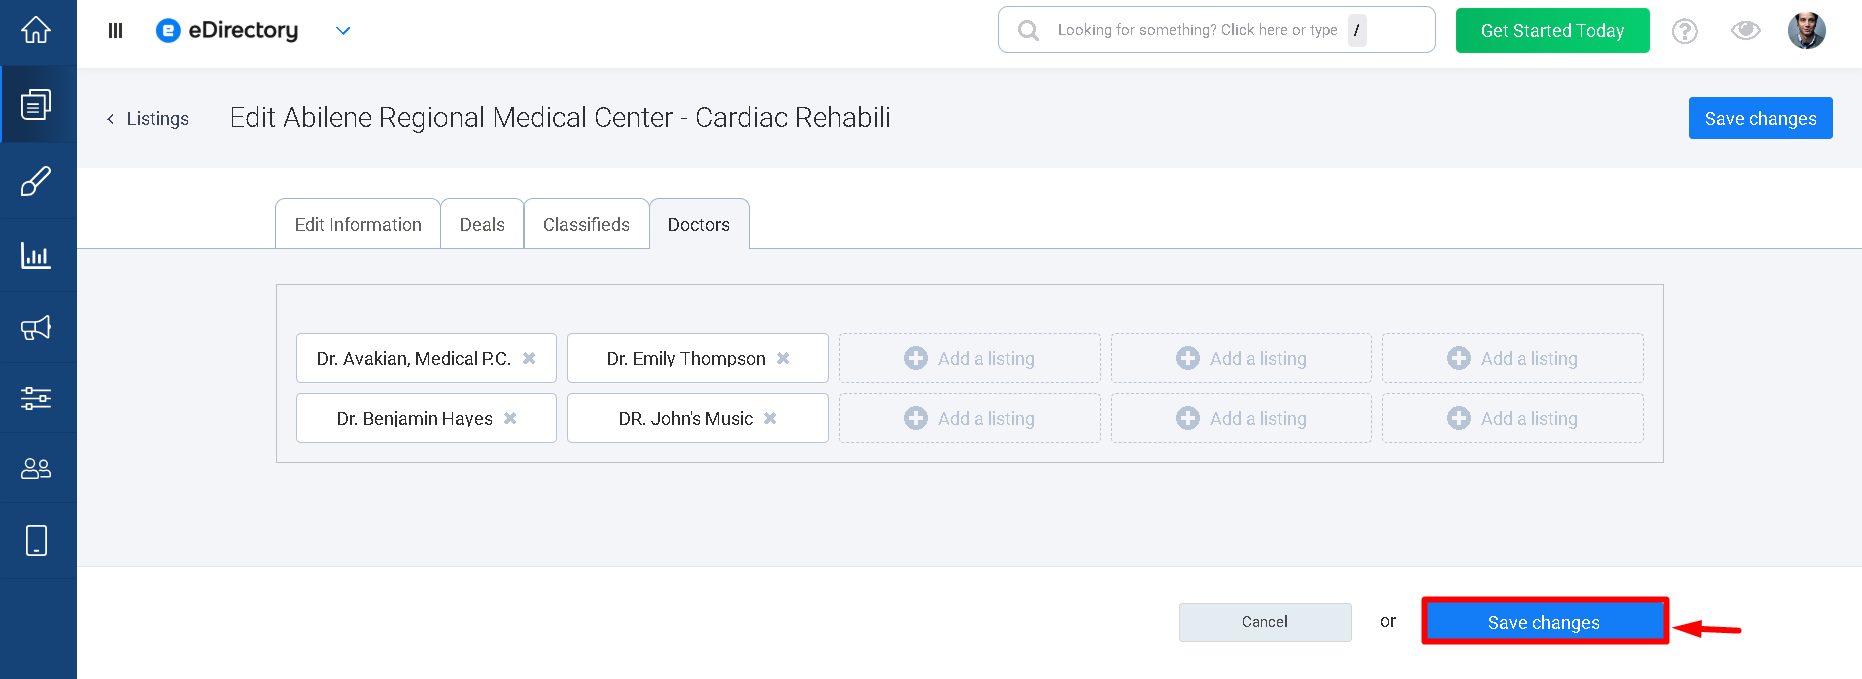The height and width of the screenshot is (679, 1862).
Task: Open the users accounts sidebar icon
Action: coord(36,468)
